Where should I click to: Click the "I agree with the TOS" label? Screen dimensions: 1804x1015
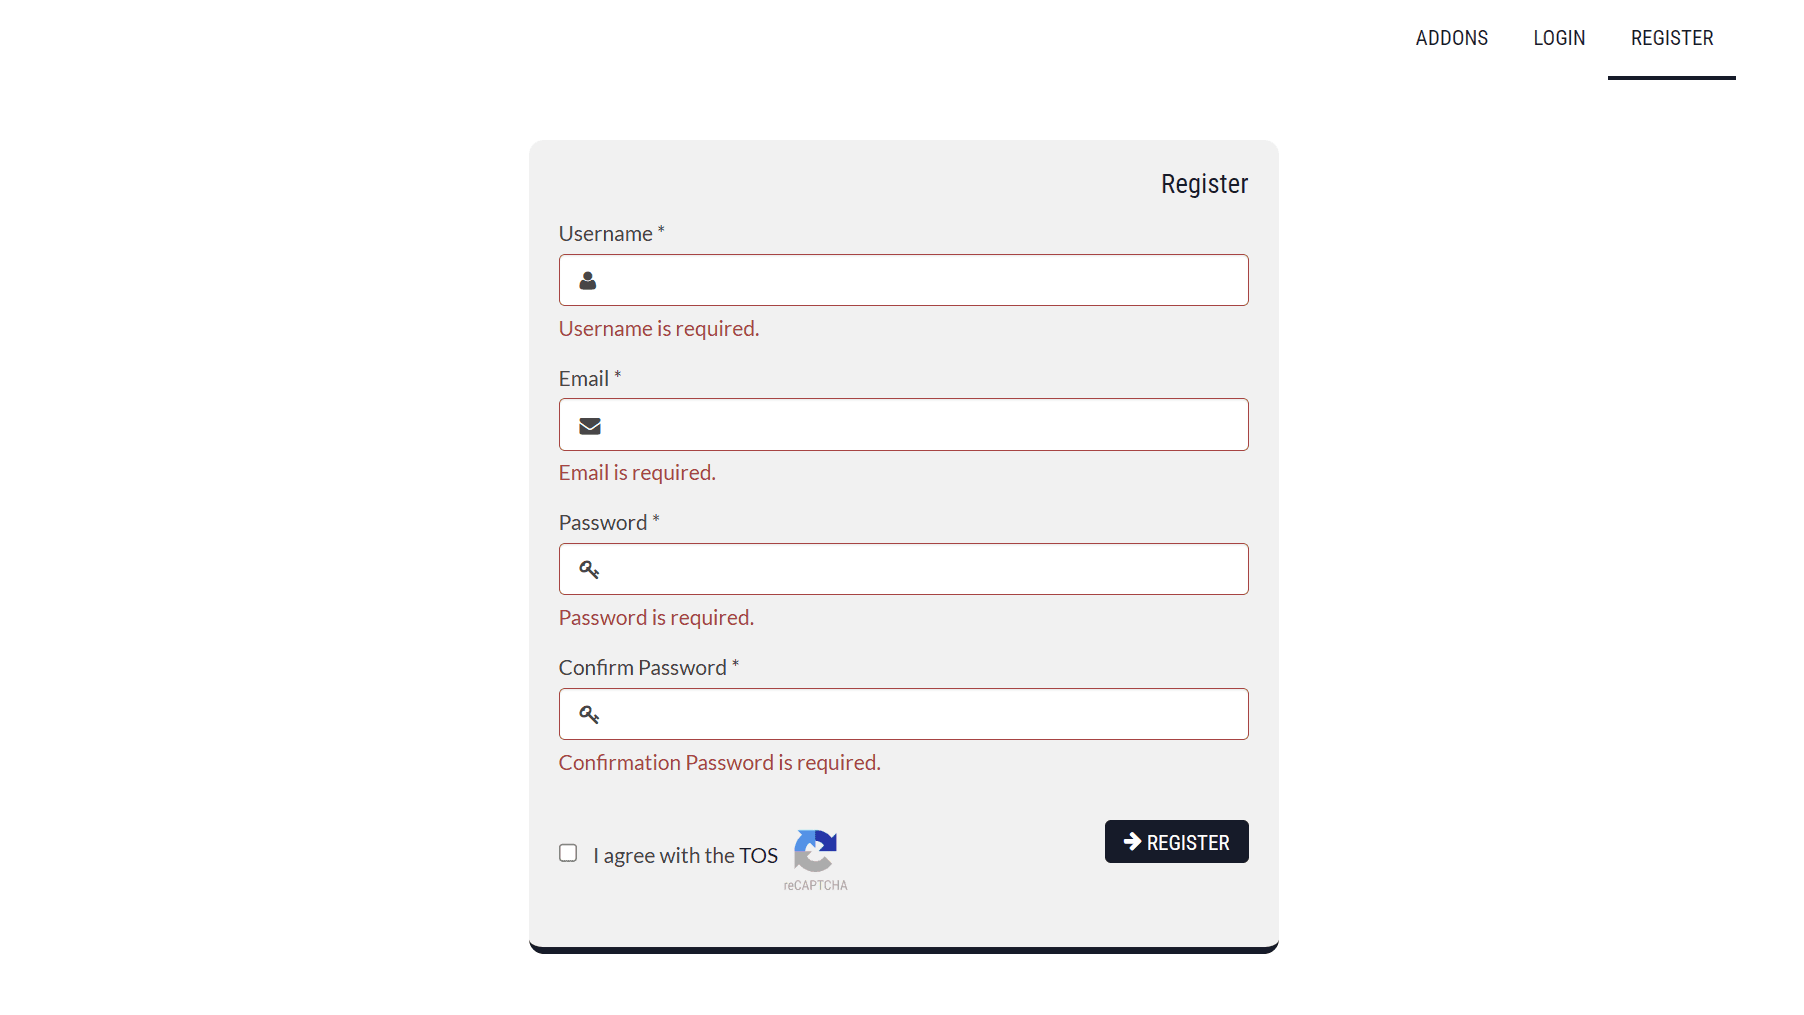(685, 856)
